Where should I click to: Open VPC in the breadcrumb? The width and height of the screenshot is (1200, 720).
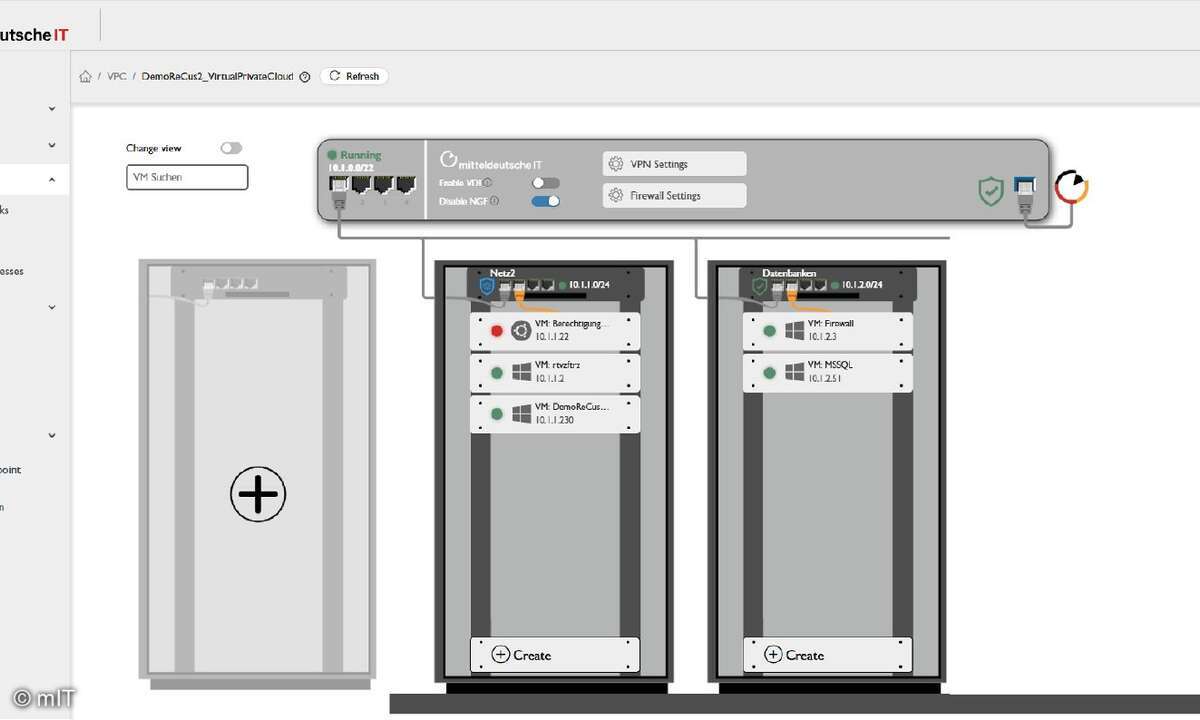pyautogui.click(x=117, y=77)
